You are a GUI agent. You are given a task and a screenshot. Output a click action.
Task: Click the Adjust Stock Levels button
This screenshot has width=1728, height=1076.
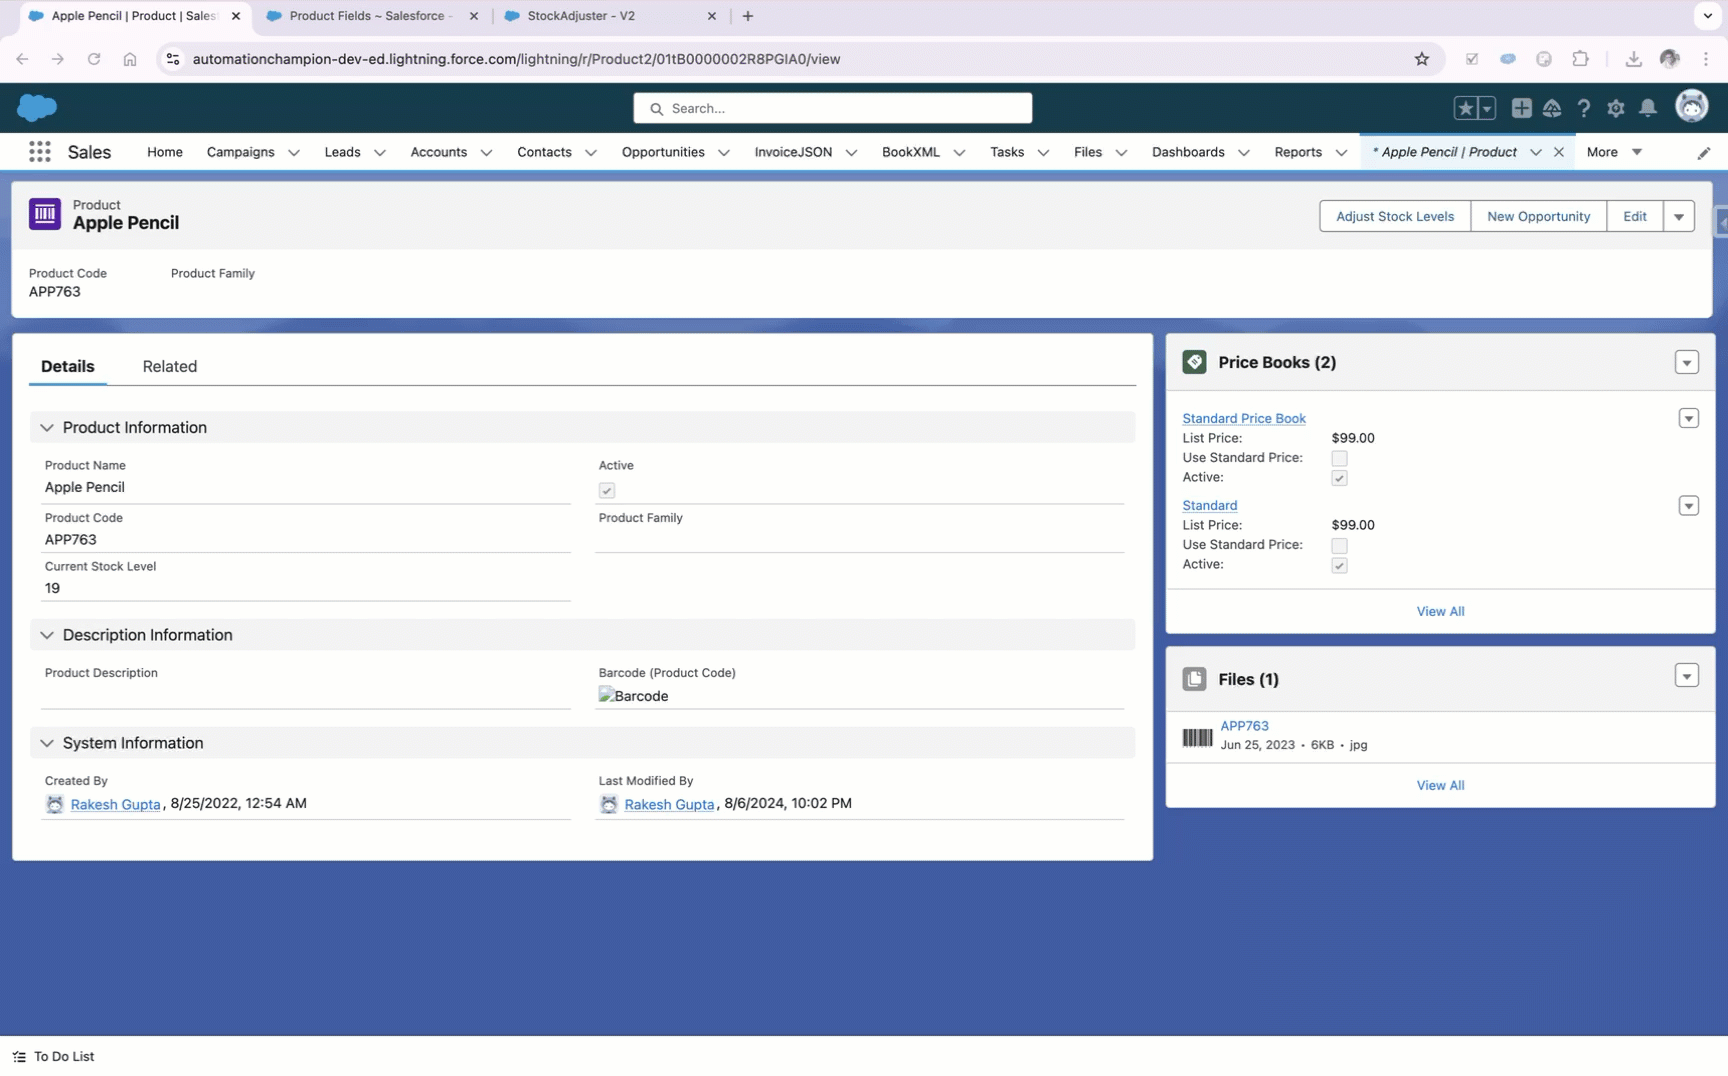coord(1395,216)
